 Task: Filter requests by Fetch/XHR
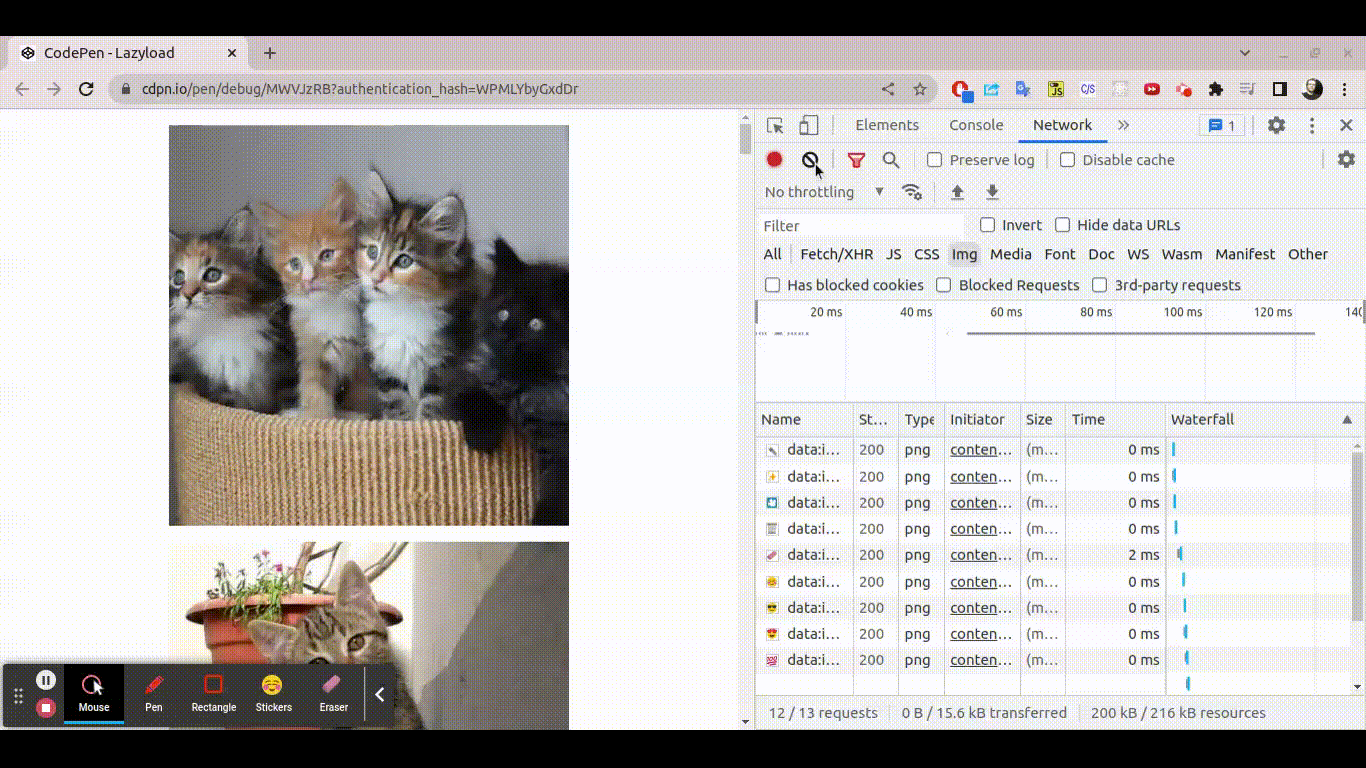tap(836, 254)
